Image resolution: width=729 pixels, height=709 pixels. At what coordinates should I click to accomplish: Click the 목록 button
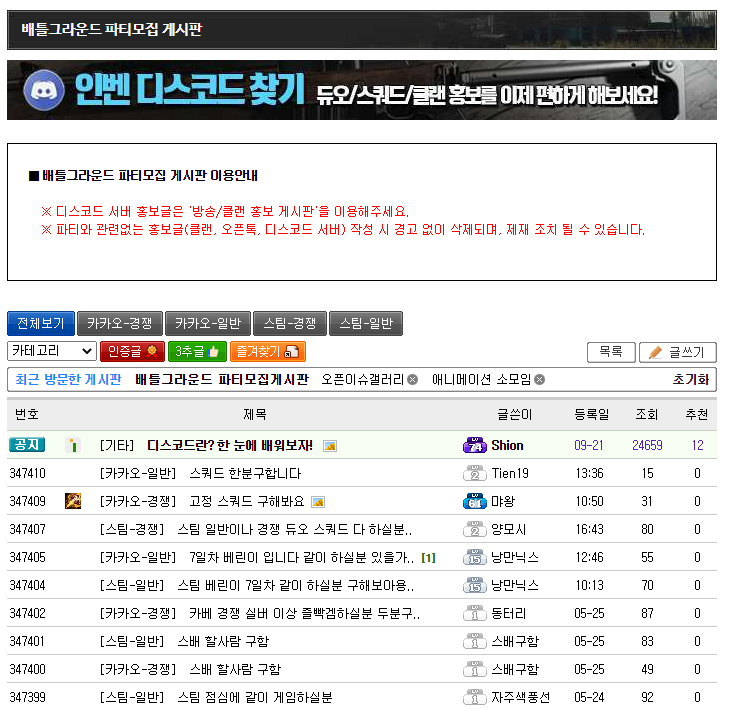click(x=611, y=352)
